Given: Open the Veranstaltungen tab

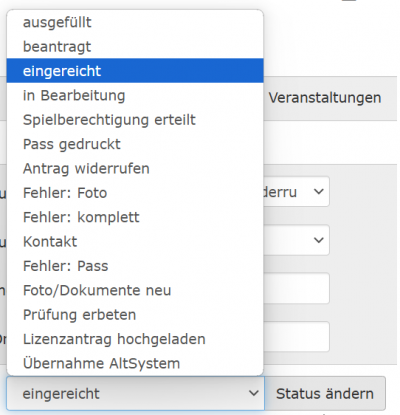Looking at the screenshot, I should 325,98.
